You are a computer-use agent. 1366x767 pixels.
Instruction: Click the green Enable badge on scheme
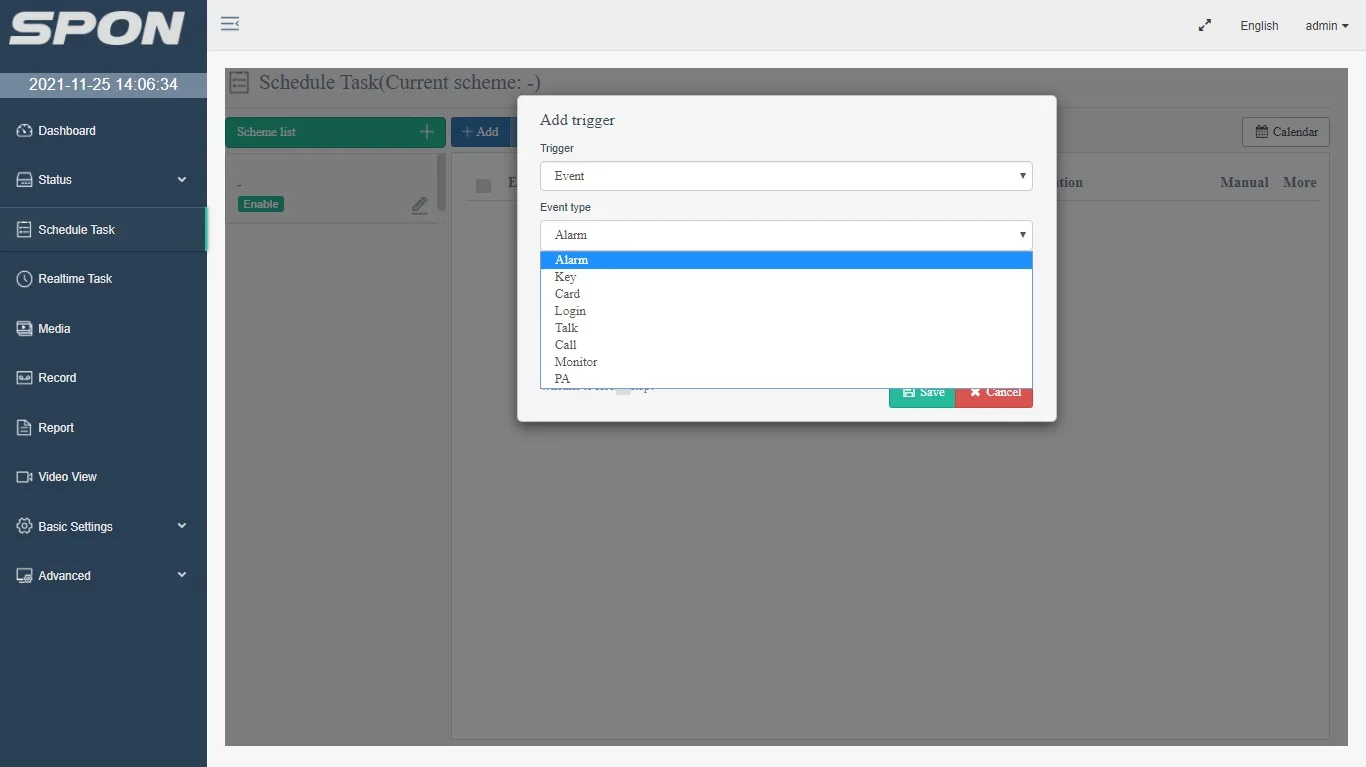click(261, 204)
